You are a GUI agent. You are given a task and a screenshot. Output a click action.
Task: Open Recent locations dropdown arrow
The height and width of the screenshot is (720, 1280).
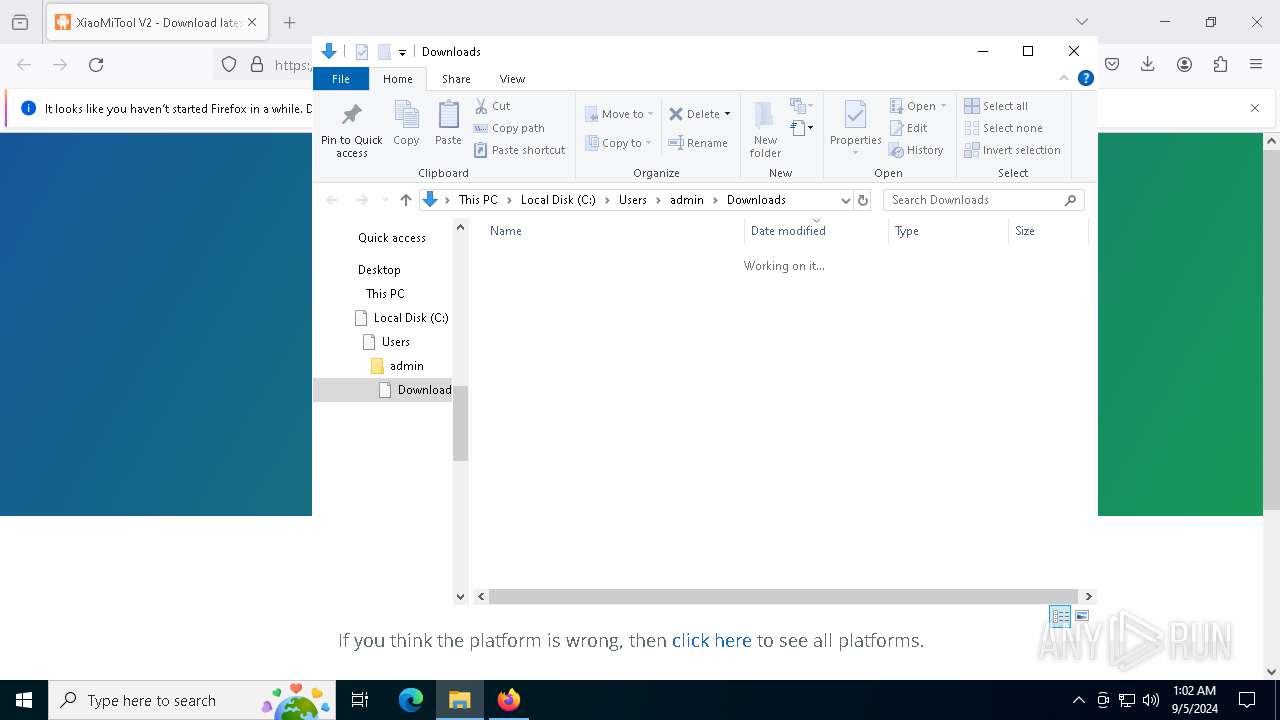click(384, 200)
